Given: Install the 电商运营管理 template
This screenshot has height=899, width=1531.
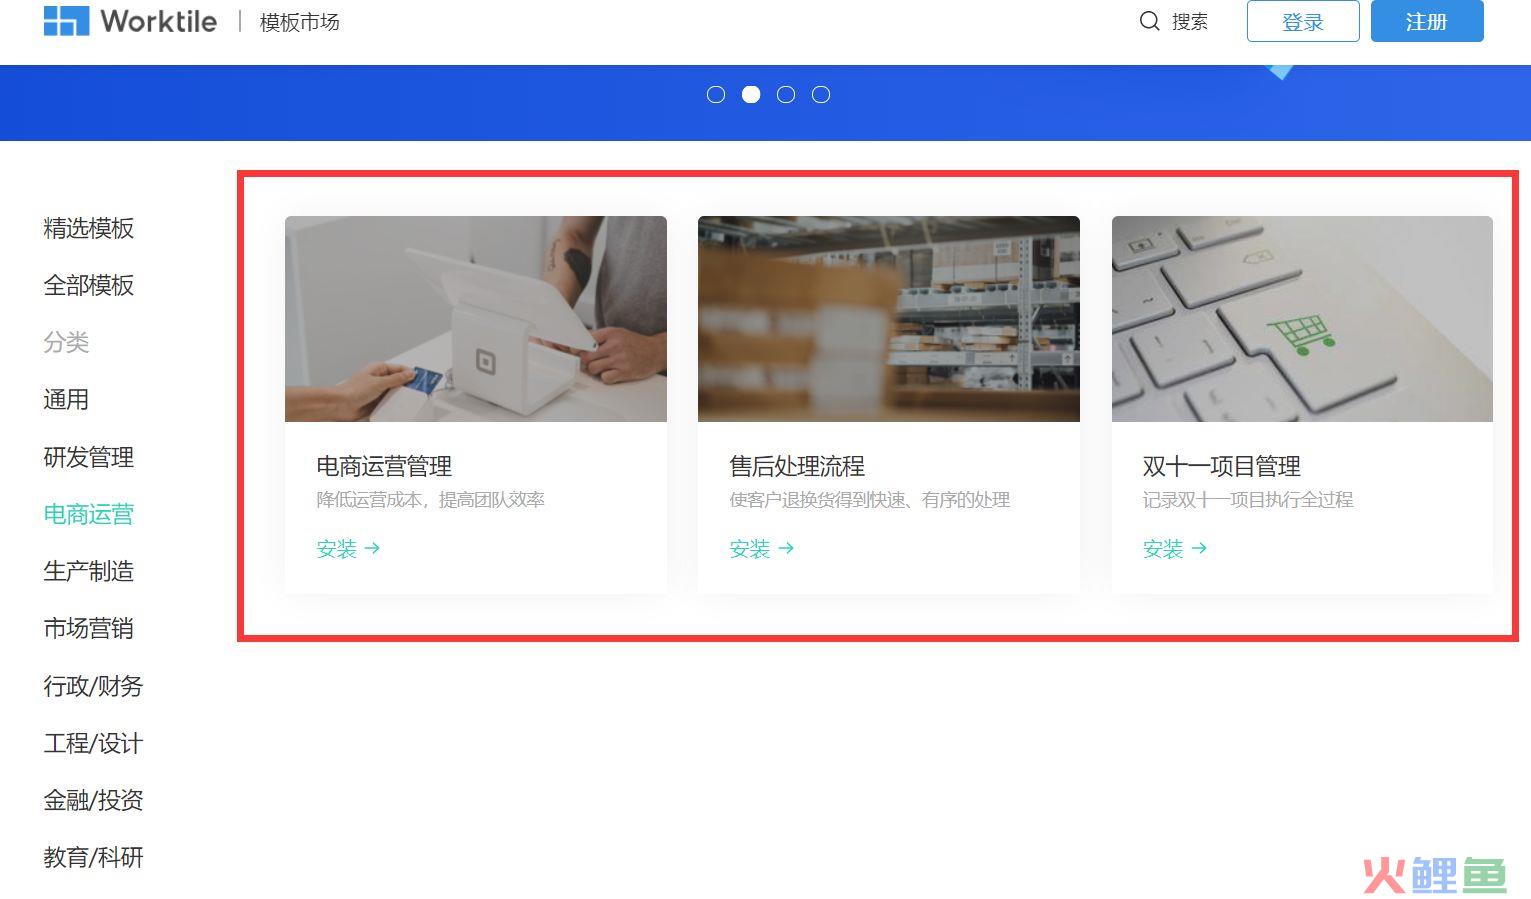Looking at the screenshot, I should point(348,548).
